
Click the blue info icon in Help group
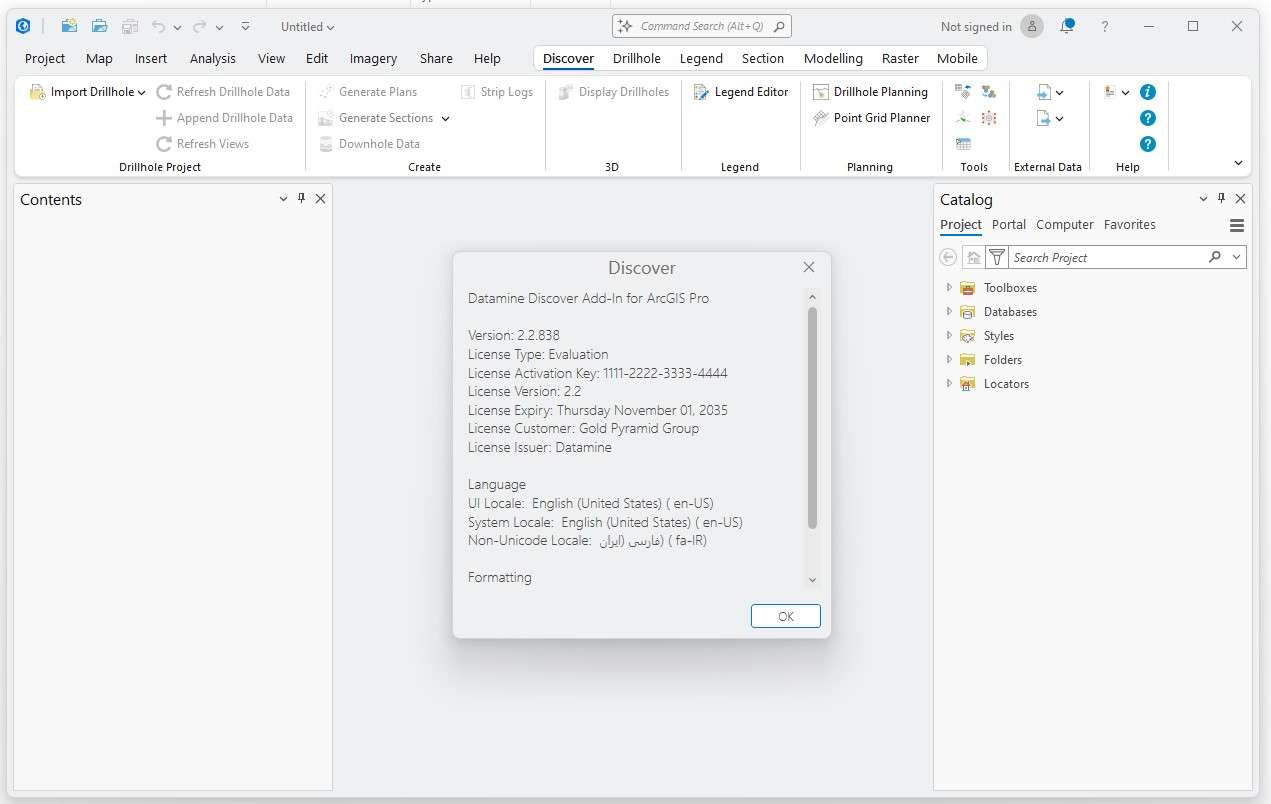point(1148,92)
